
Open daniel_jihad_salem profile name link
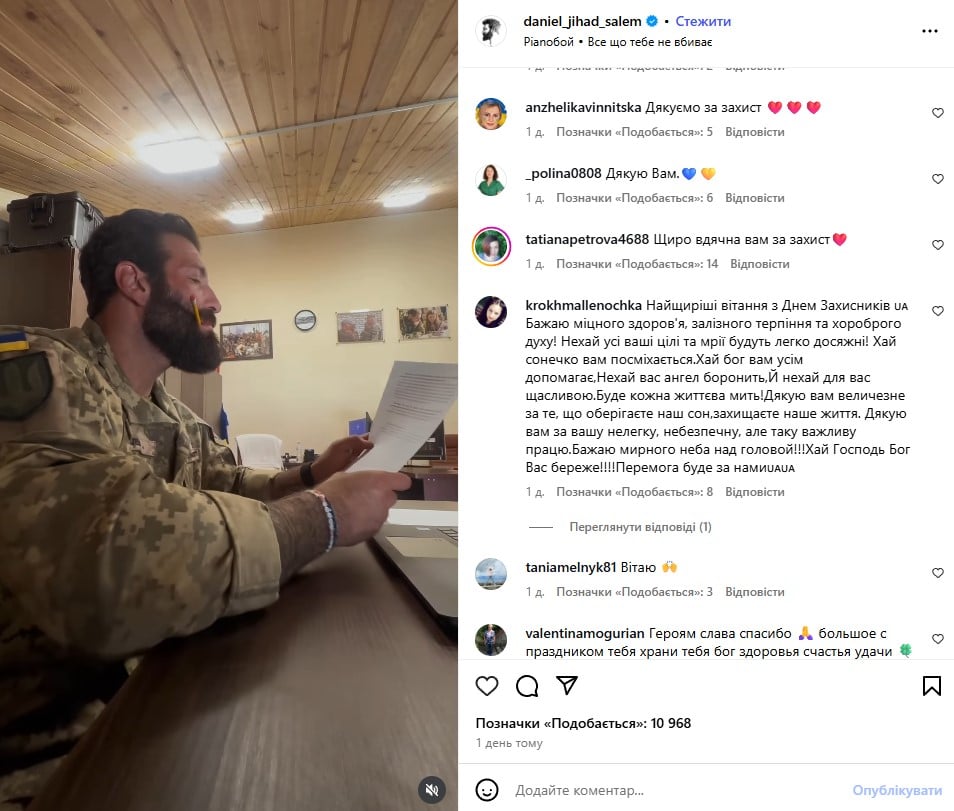[x=582, y=21]
